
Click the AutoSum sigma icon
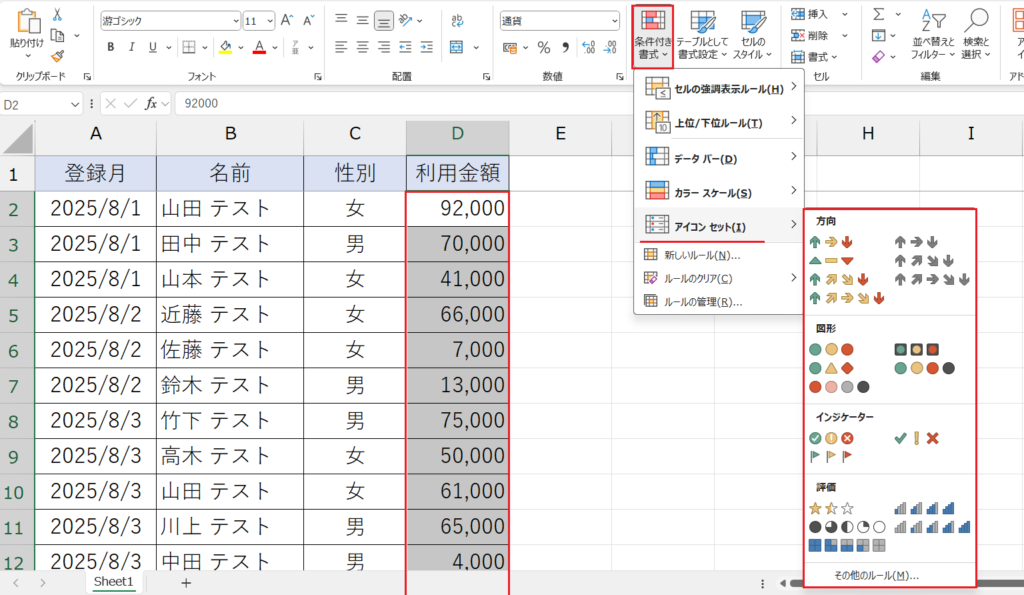879,14
